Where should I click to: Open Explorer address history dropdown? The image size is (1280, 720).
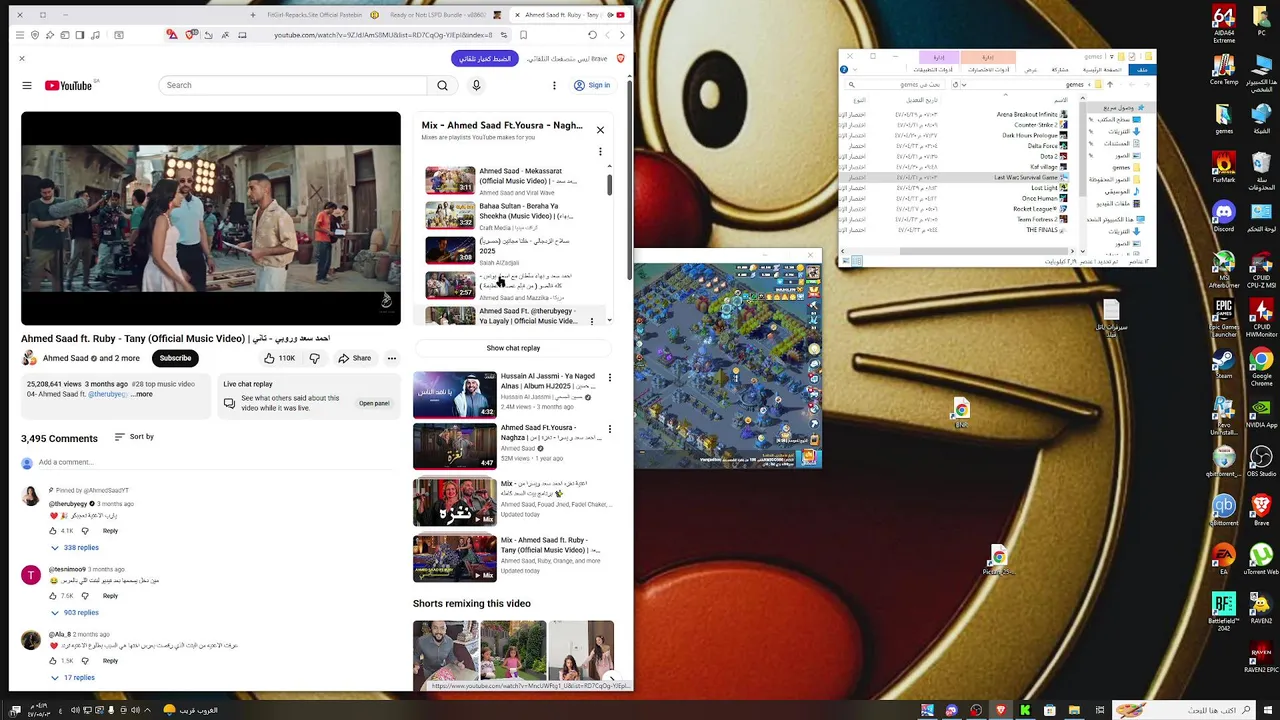[964, 84]
